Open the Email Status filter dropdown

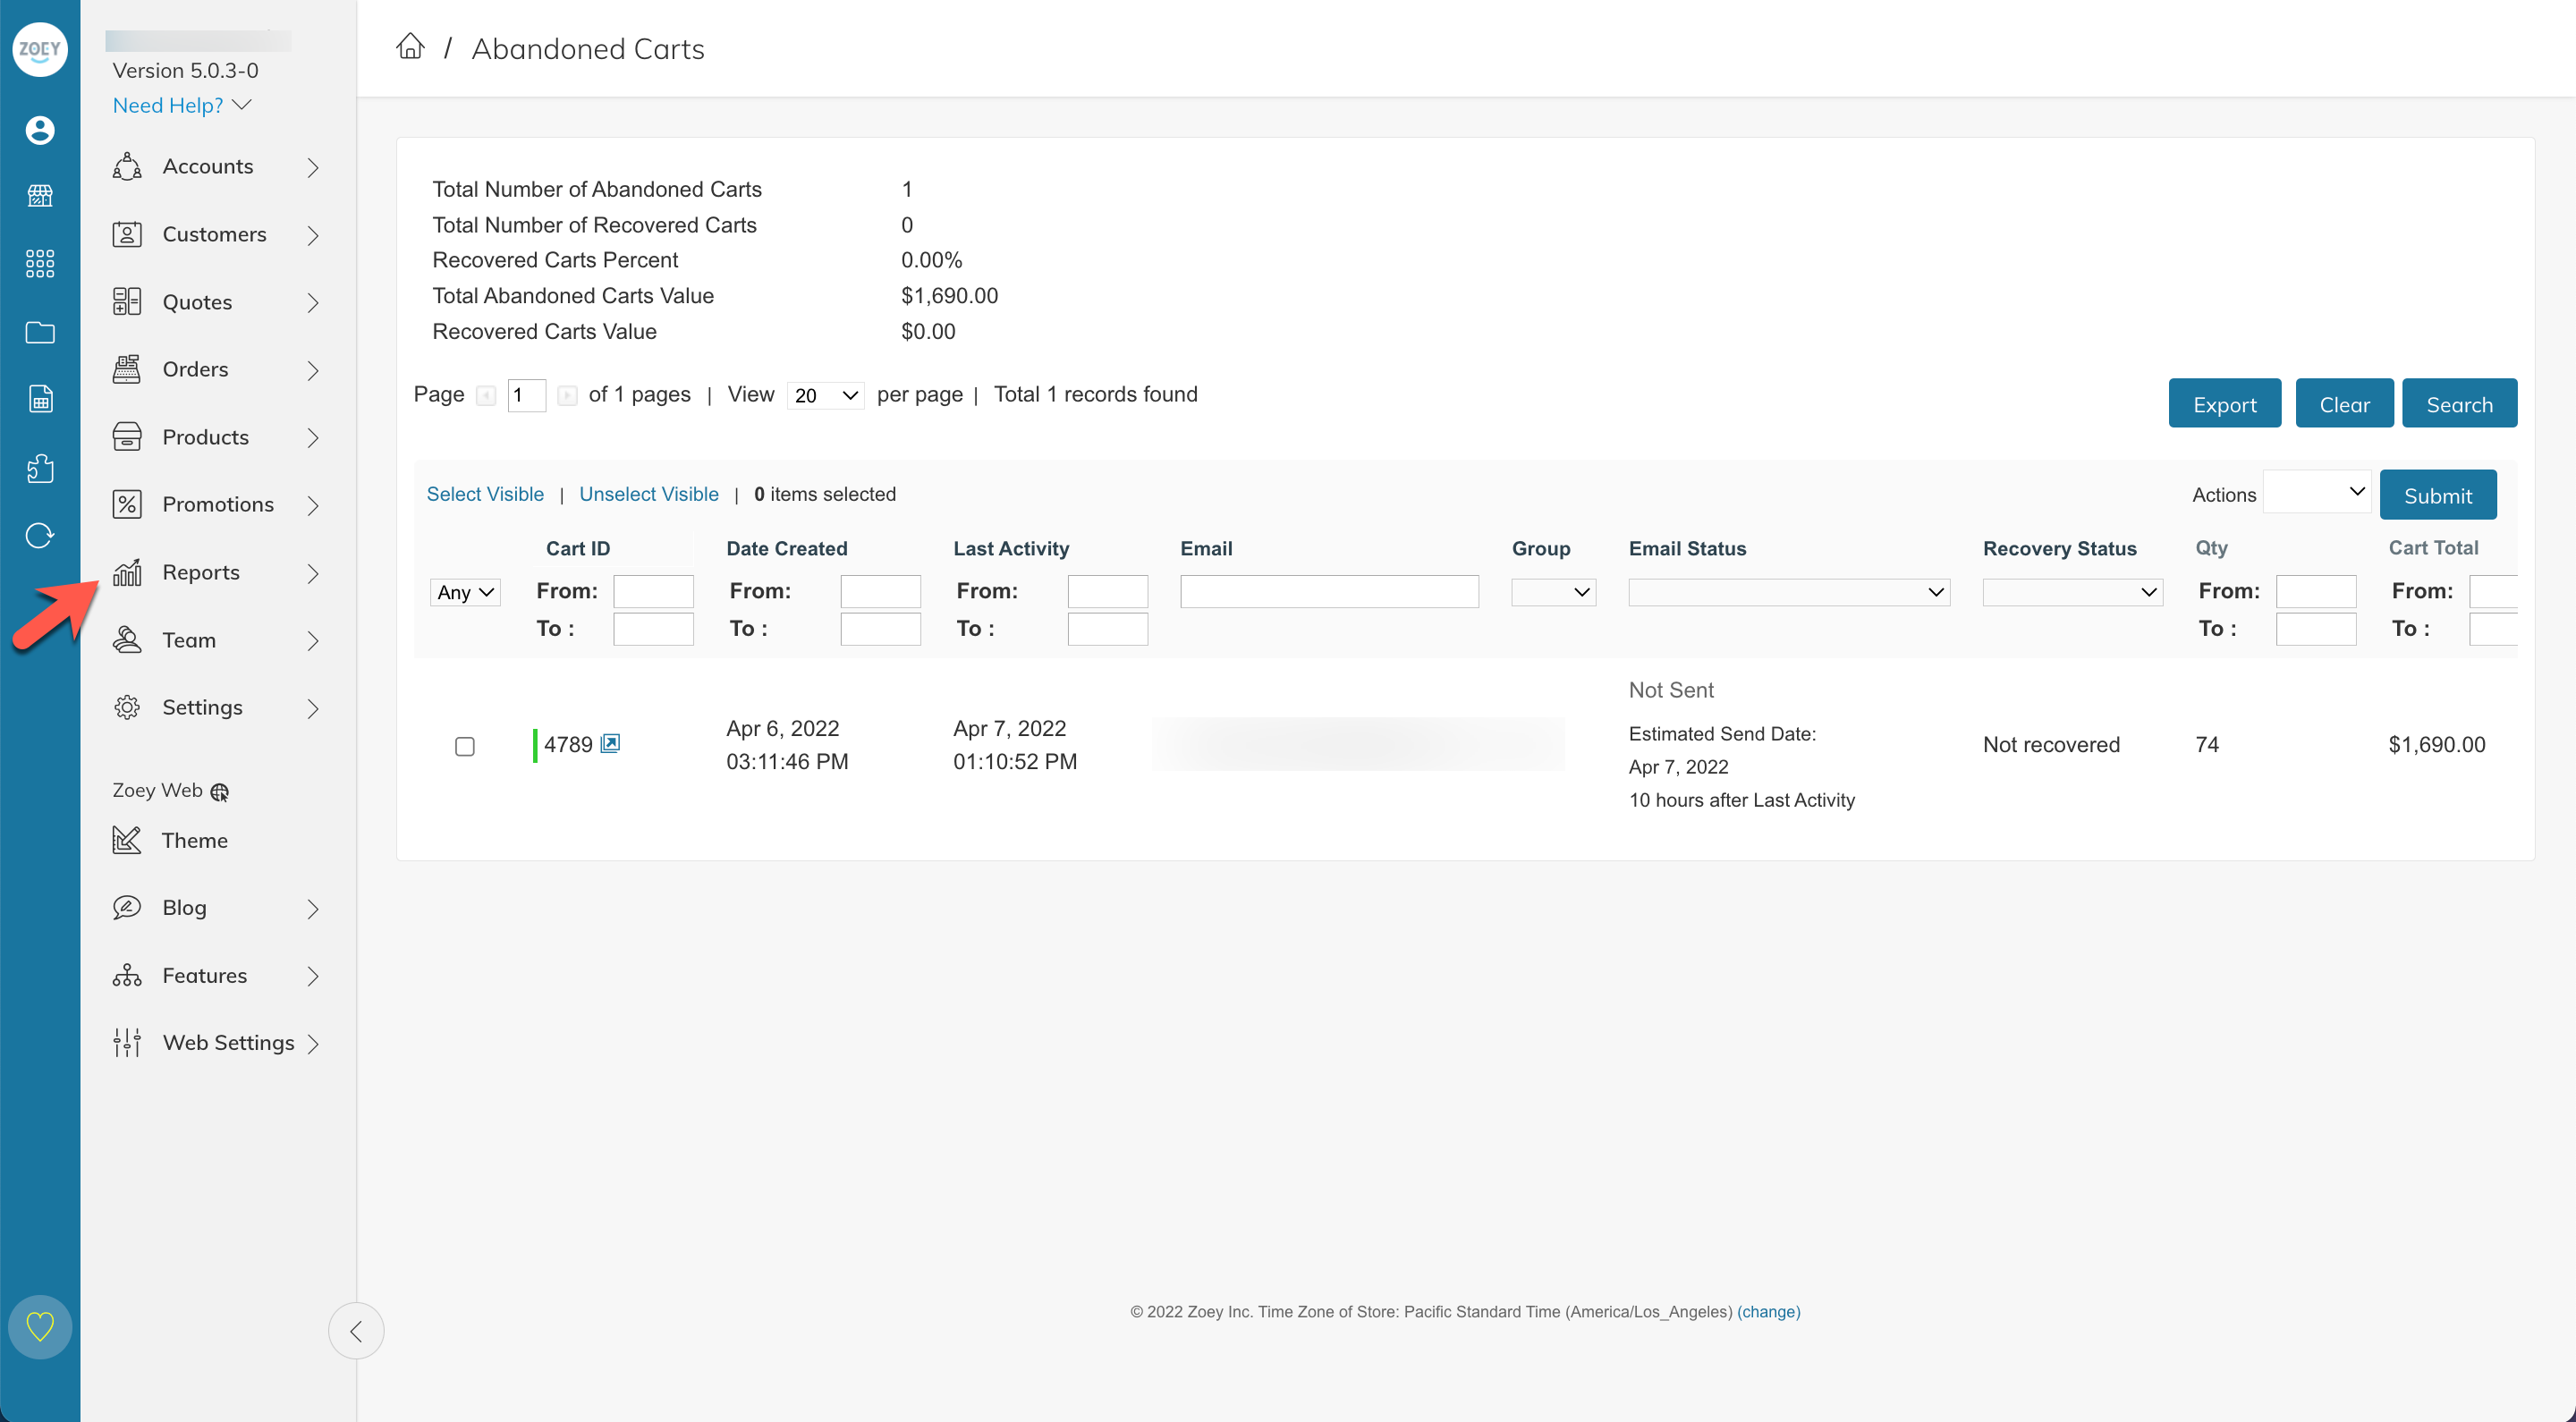1788,592
